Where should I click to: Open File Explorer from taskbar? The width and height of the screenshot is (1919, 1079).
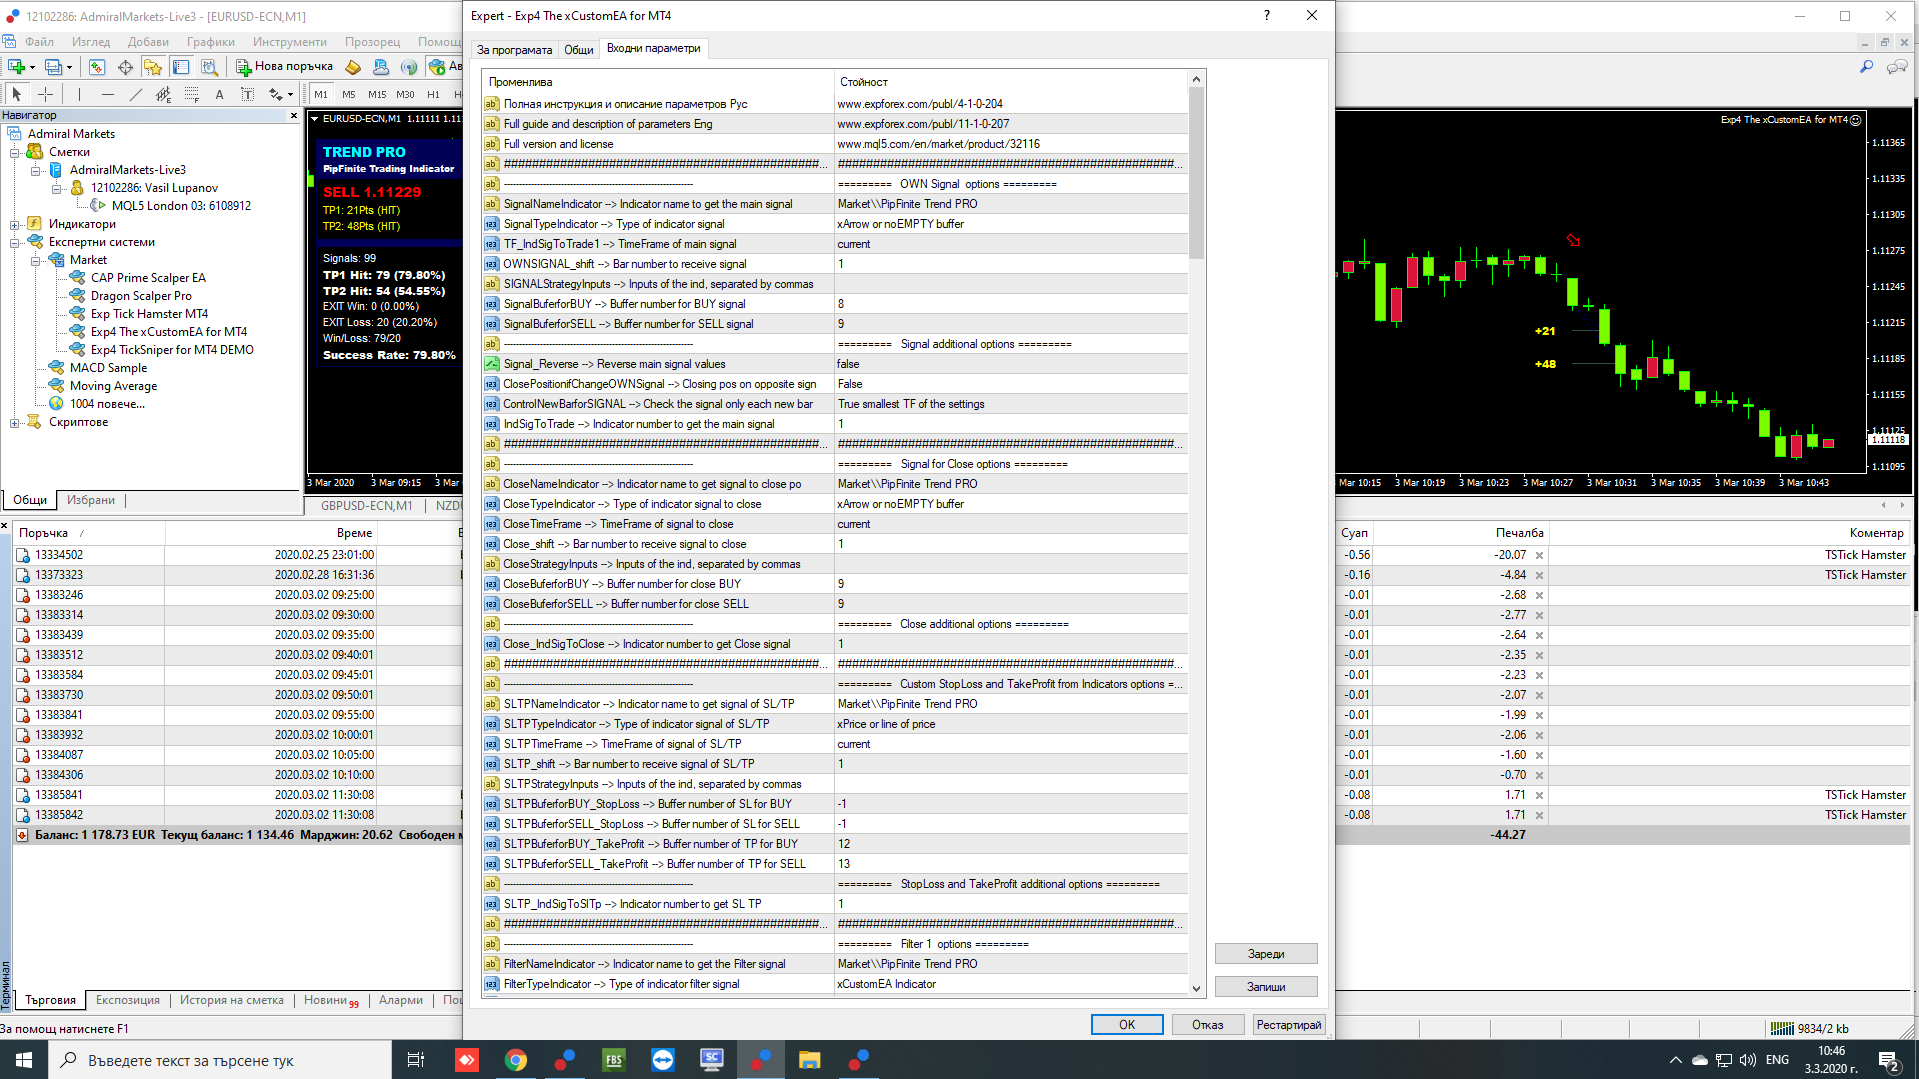(x=810, y=1060)
